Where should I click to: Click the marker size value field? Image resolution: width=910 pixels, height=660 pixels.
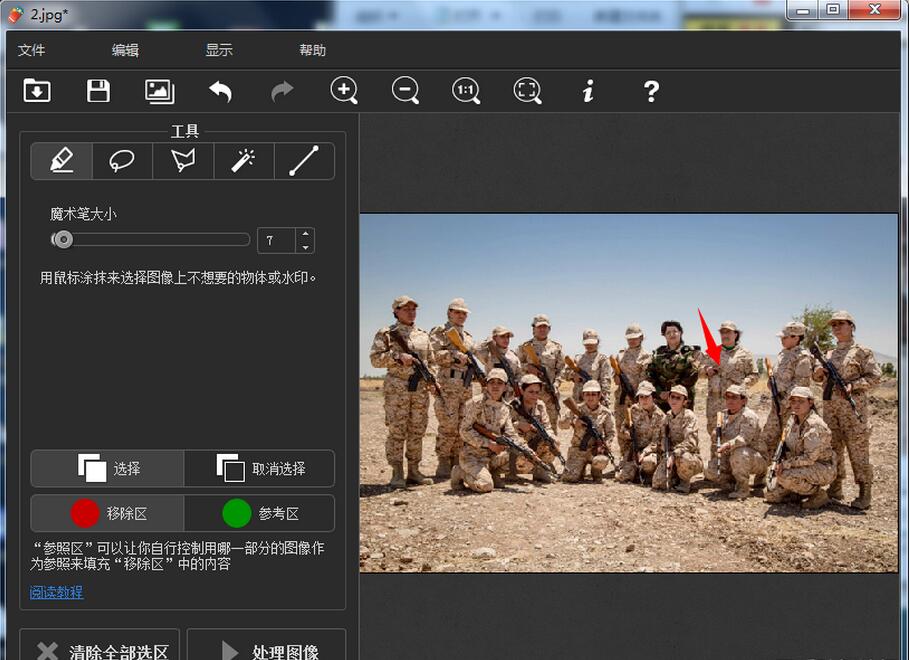276,240
